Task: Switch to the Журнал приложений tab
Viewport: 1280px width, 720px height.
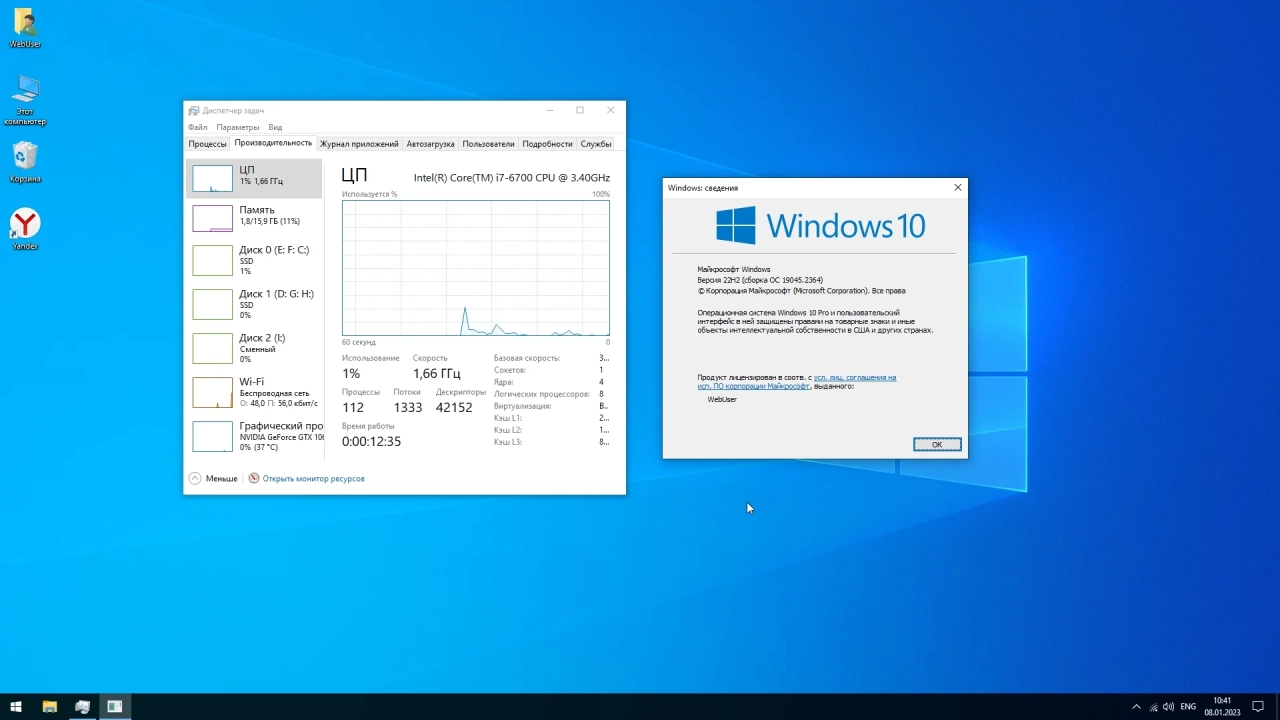Action: [359, 144]
